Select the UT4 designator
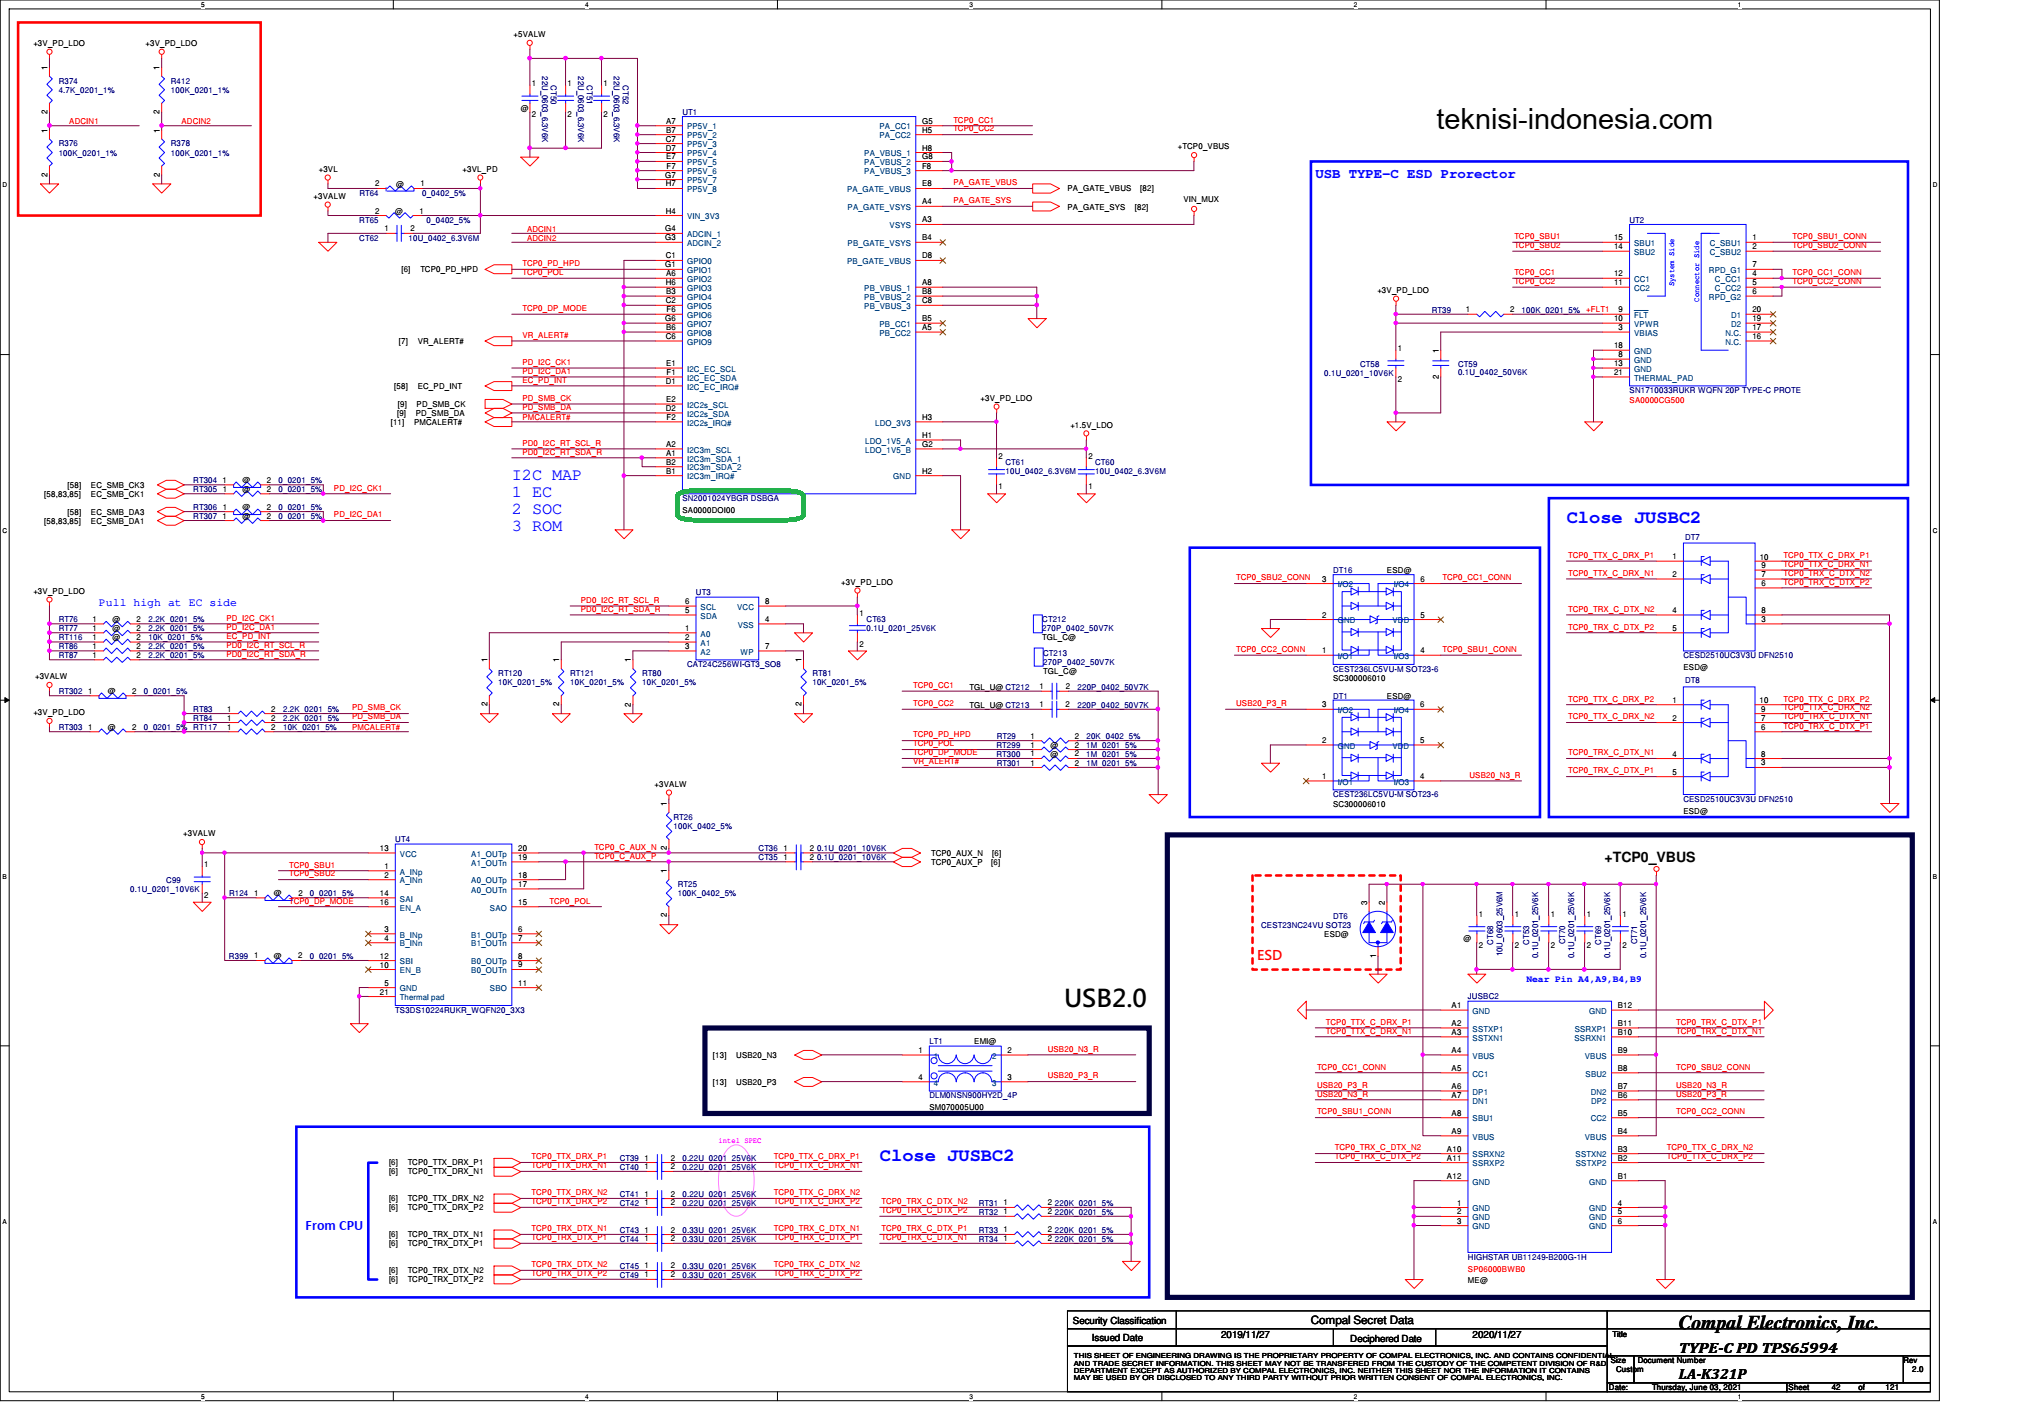 point(402,839)
